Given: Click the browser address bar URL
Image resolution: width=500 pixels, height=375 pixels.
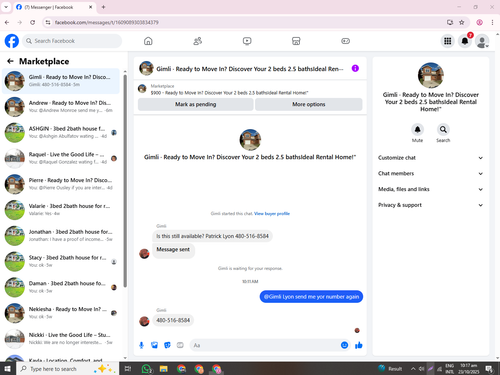Looking at the screenshot, I should tap(107, 22).
